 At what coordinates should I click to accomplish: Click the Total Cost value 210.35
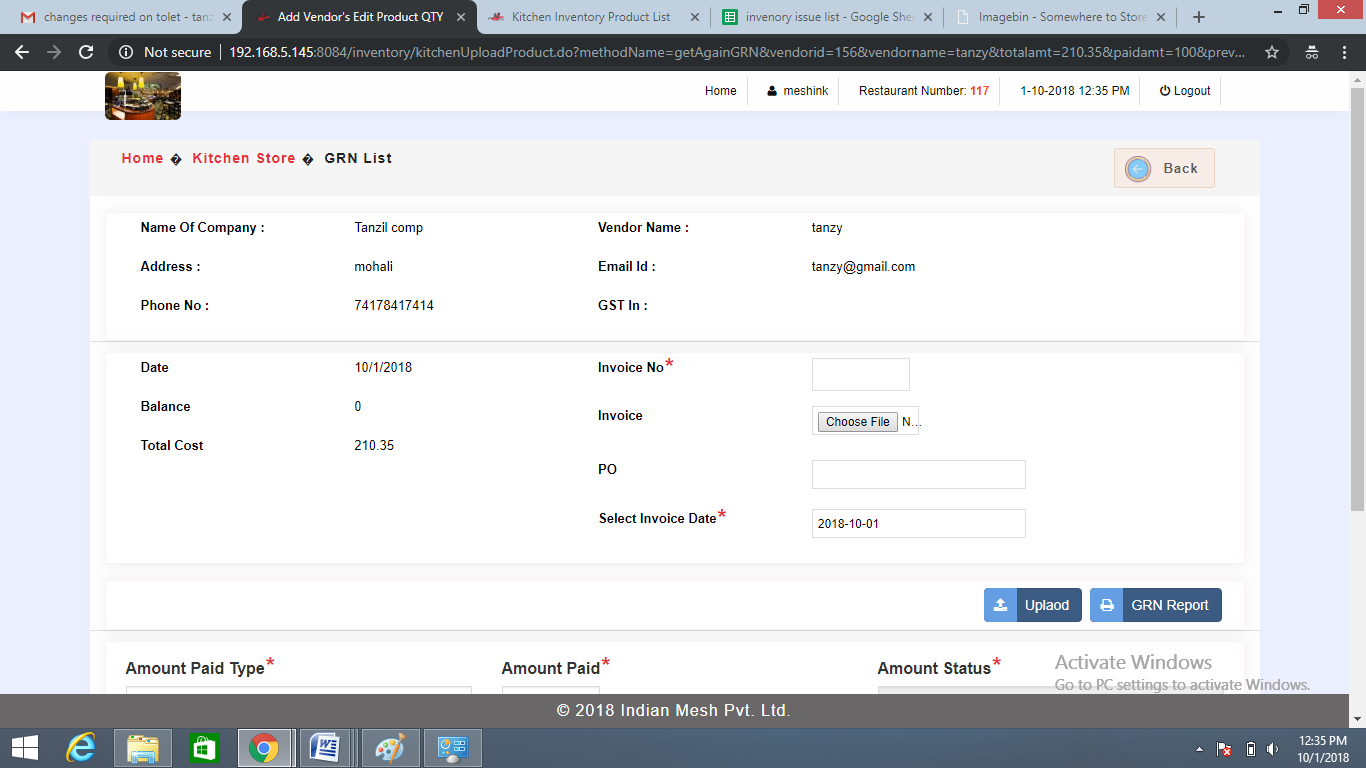tap(374, 446)
